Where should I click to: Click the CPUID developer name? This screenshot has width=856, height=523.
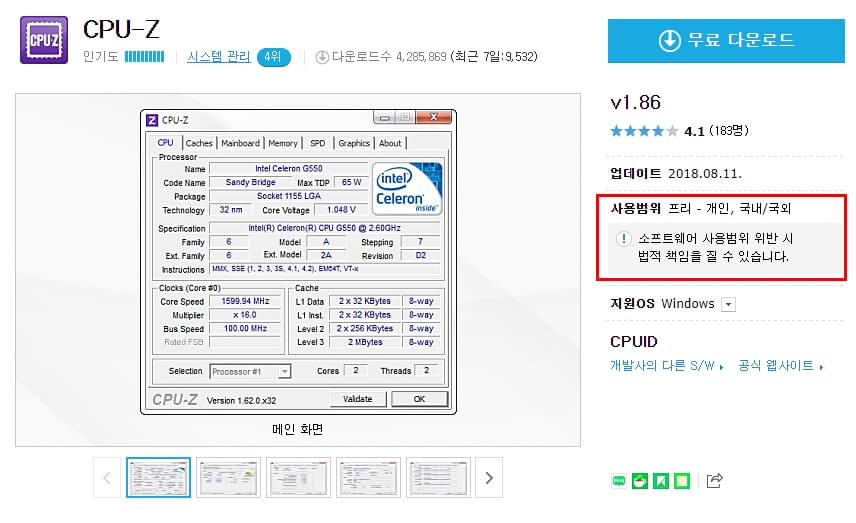click(x=634, y=342)
